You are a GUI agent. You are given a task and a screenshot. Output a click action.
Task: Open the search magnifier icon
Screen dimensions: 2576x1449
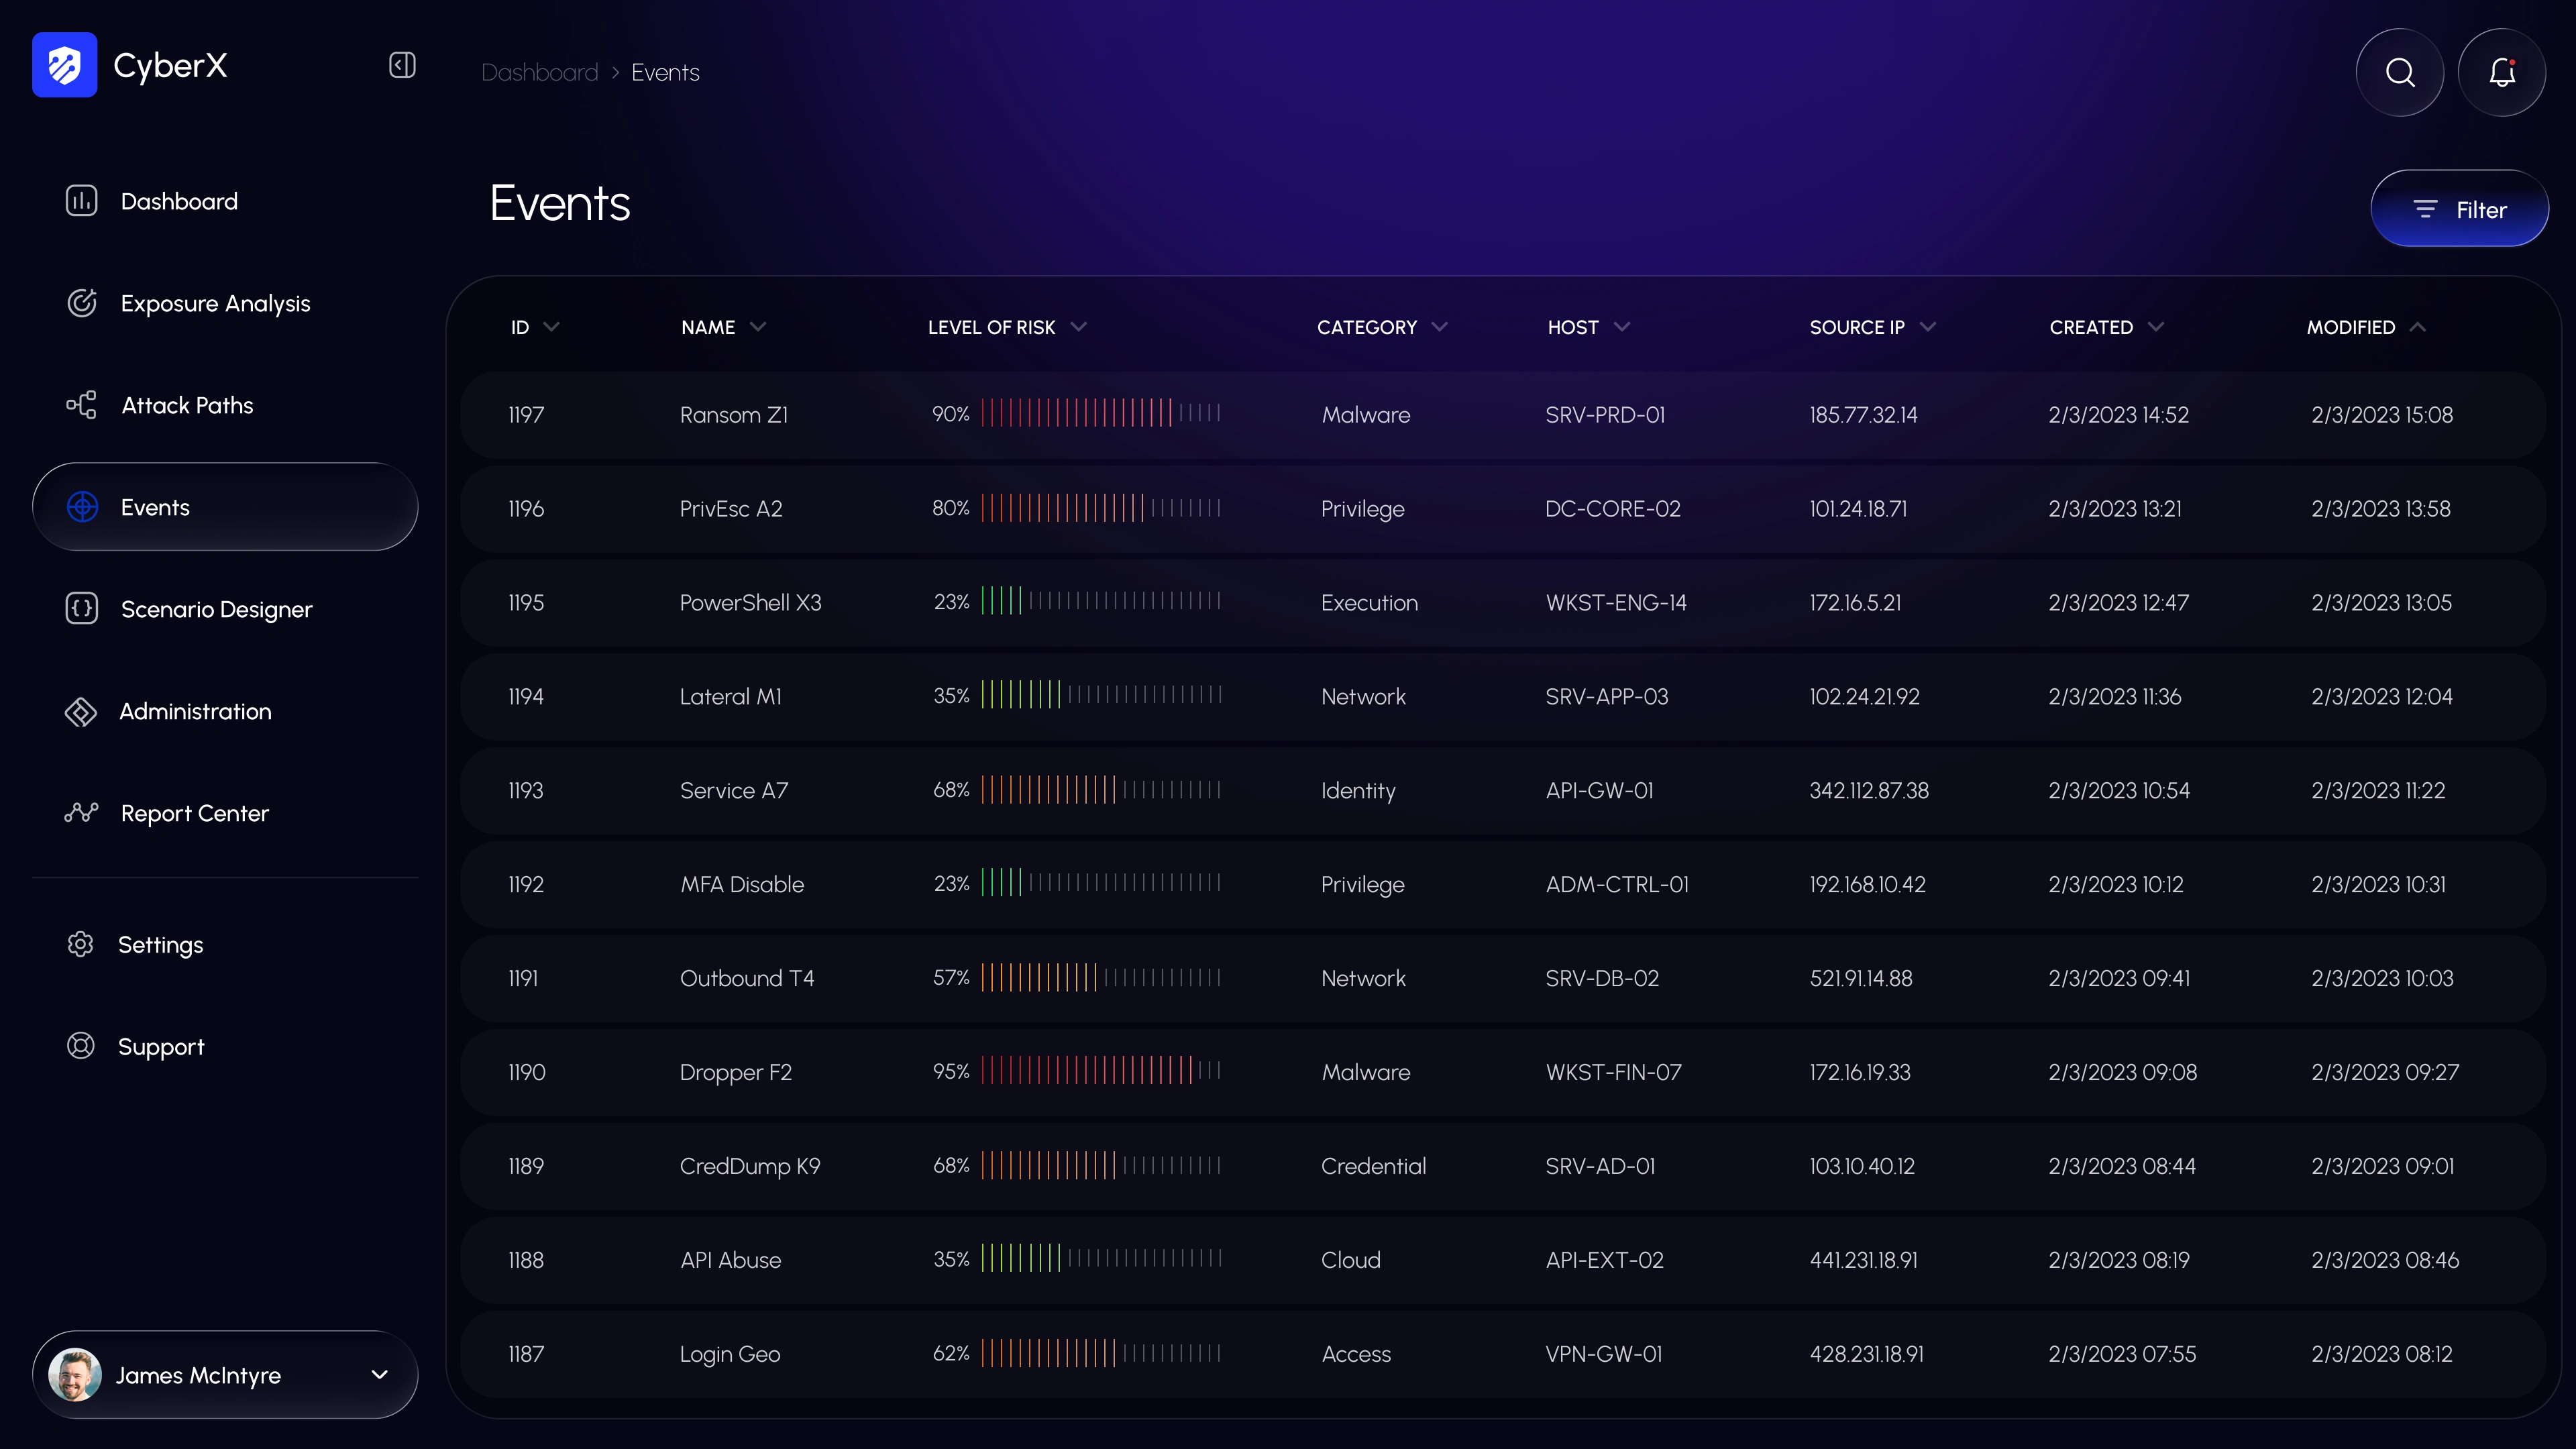[2399, 72]
